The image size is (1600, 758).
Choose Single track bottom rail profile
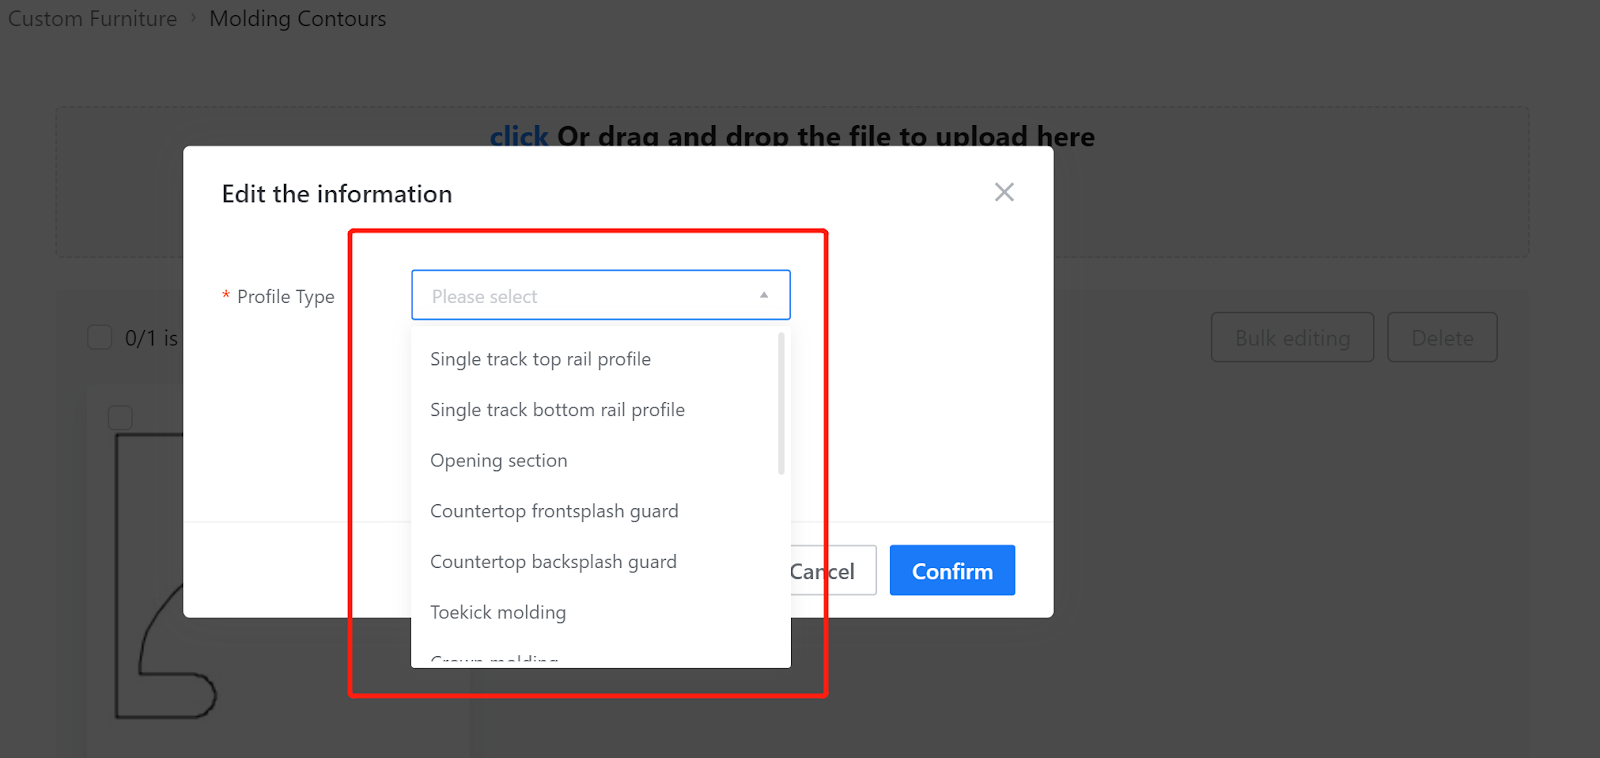[x=557, y=410]
